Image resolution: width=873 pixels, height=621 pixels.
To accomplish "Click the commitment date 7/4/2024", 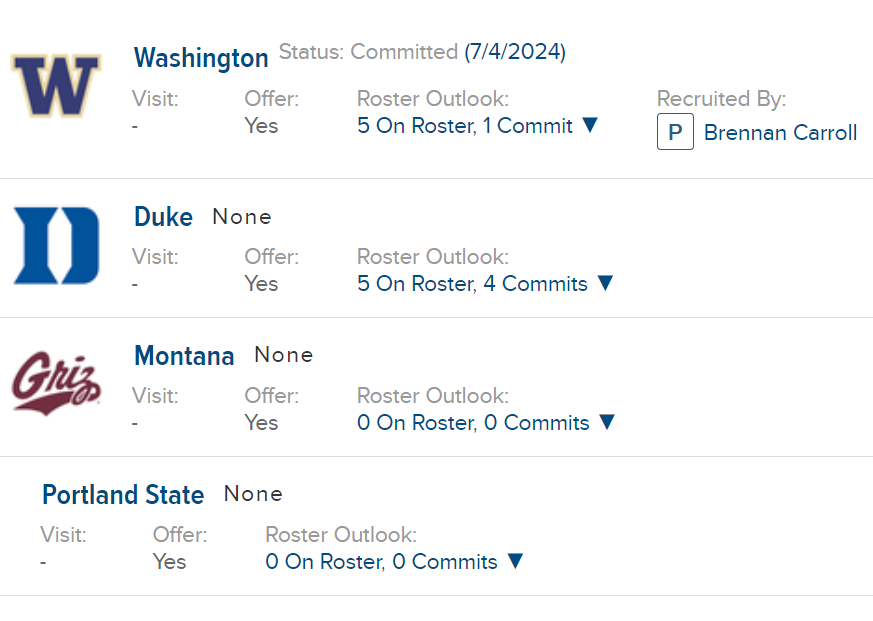I will 515,52.
